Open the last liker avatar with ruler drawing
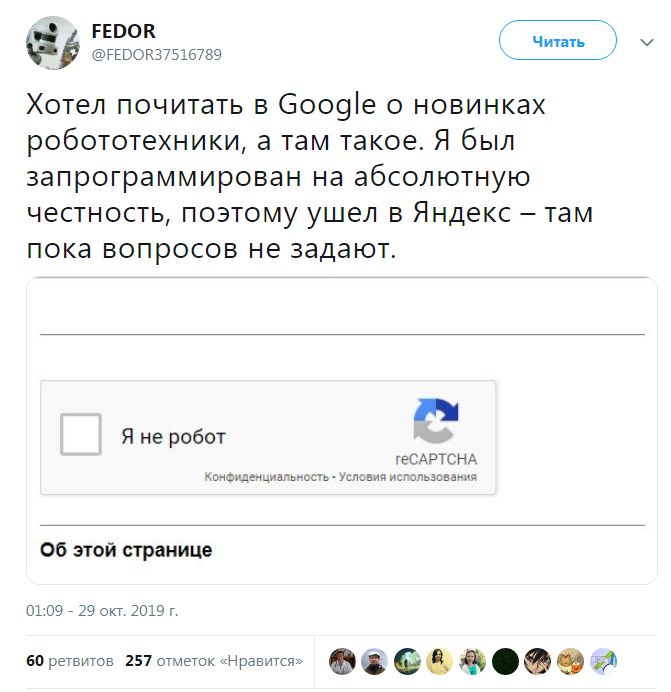Screen dimensions: 671x692 click(x=603, y=661)
